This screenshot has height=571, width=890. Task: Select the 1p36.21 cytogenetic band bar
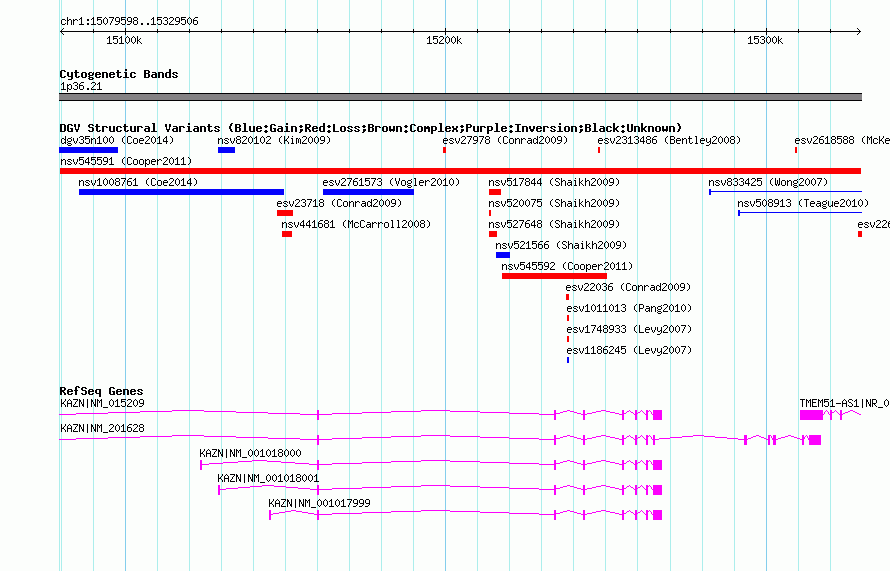tap(460, 97)
